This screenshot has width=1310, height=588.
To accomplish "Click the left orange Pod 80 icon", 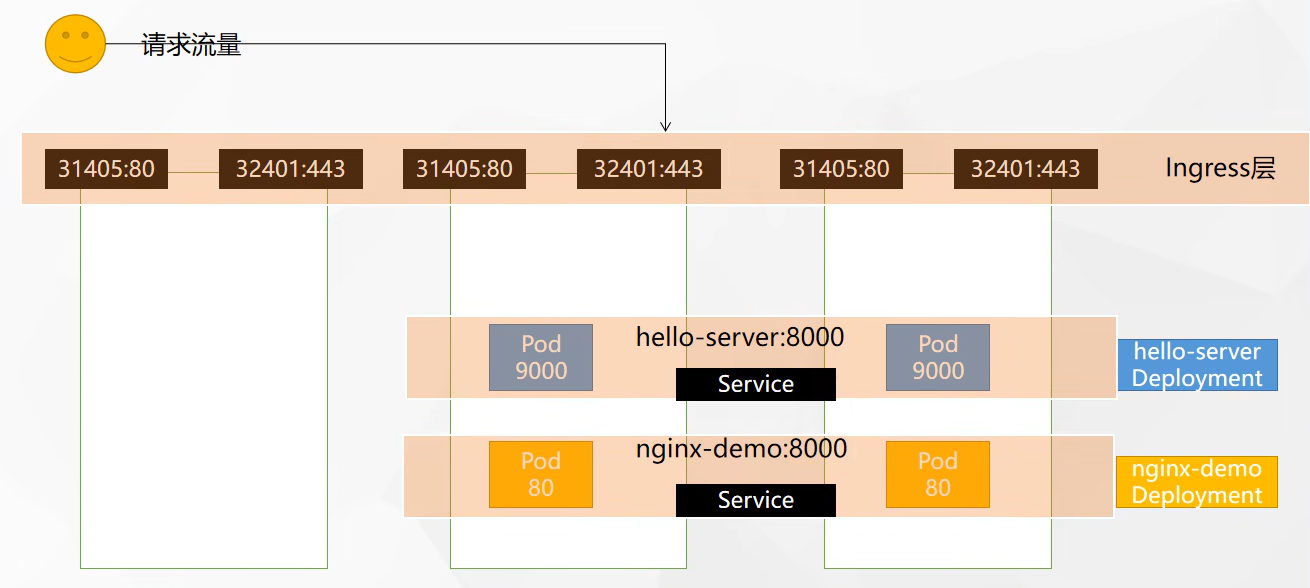I will [540, 474].
